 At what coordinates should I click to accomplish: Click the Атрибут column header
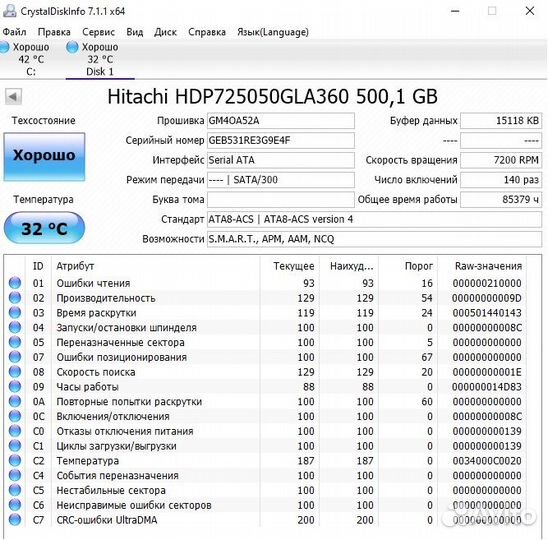[156, 266]
